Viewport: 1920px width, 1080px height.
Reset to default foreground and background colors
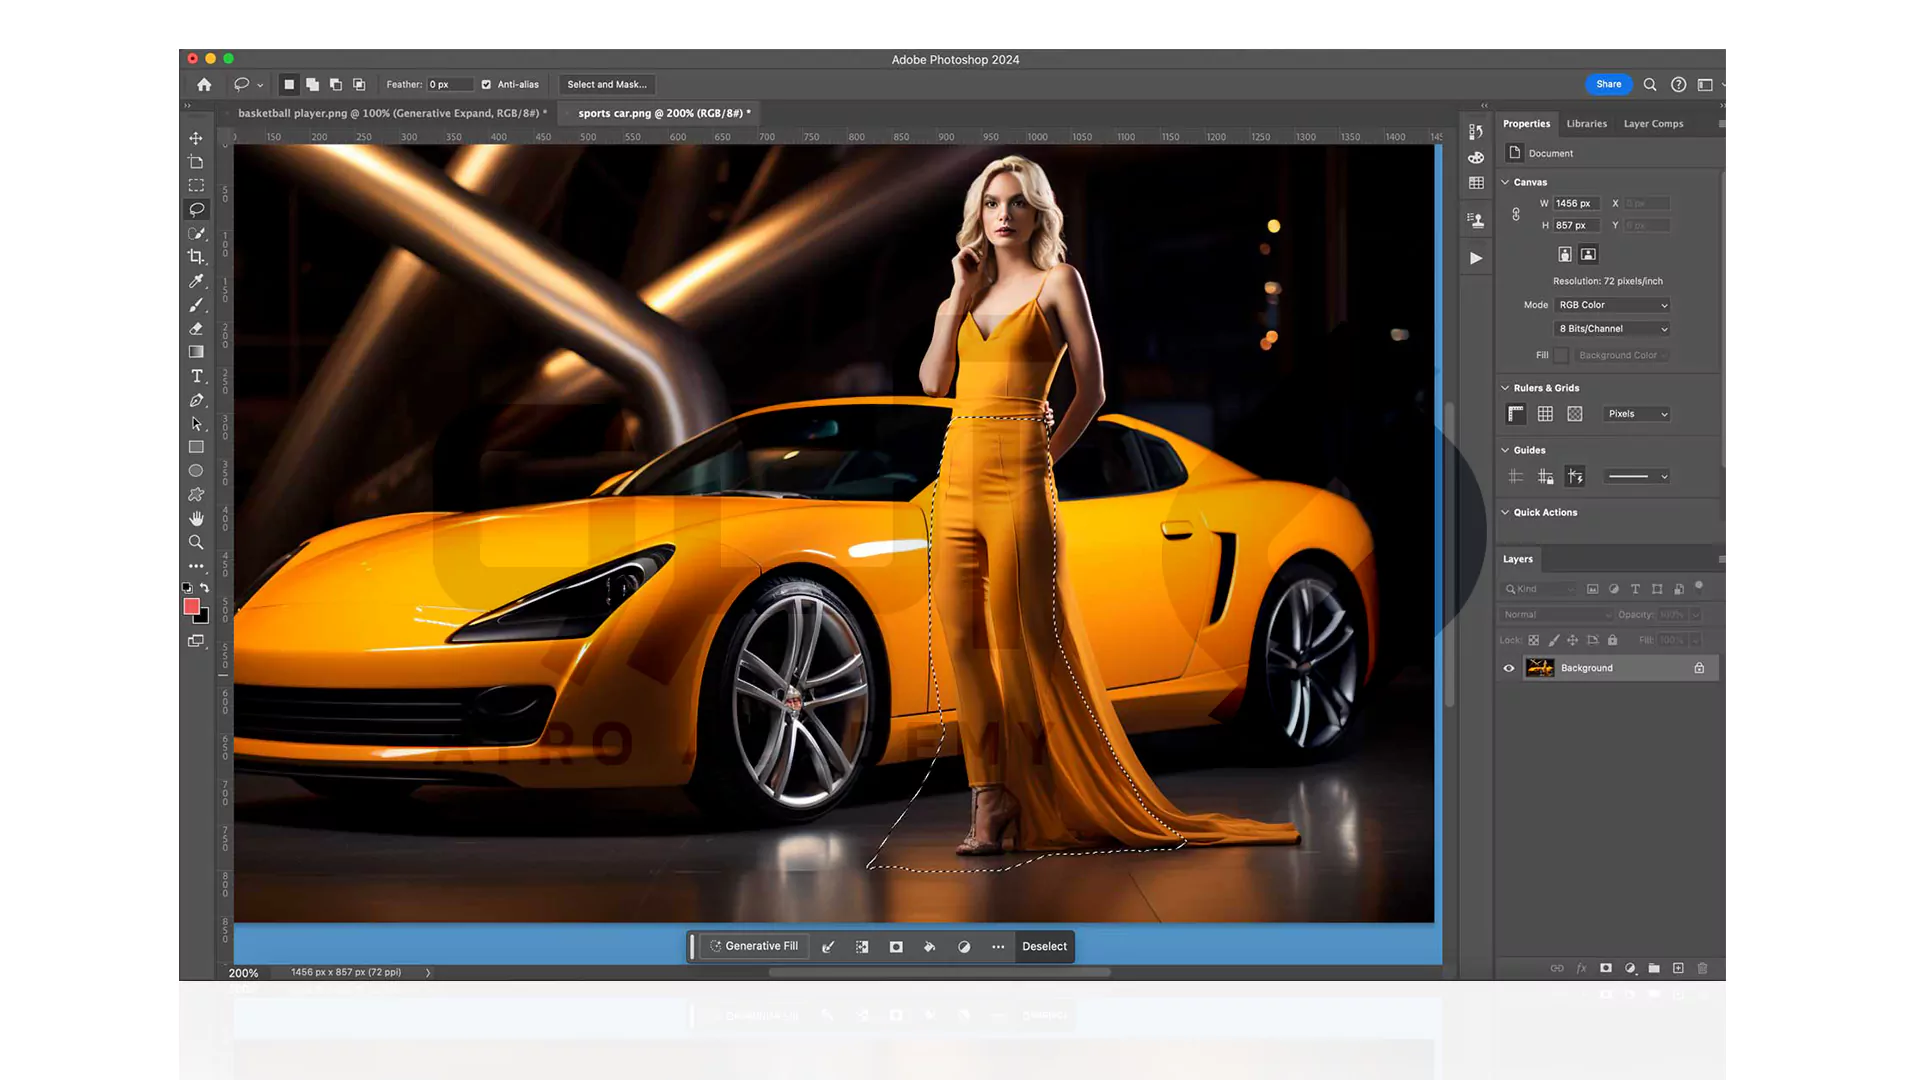pos(187,588)
